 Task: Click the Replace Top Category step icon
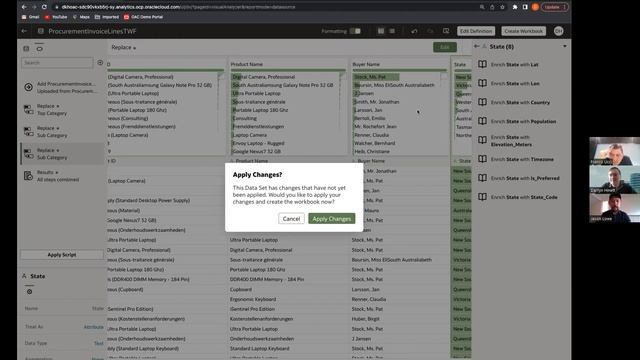tap(28, 109)
